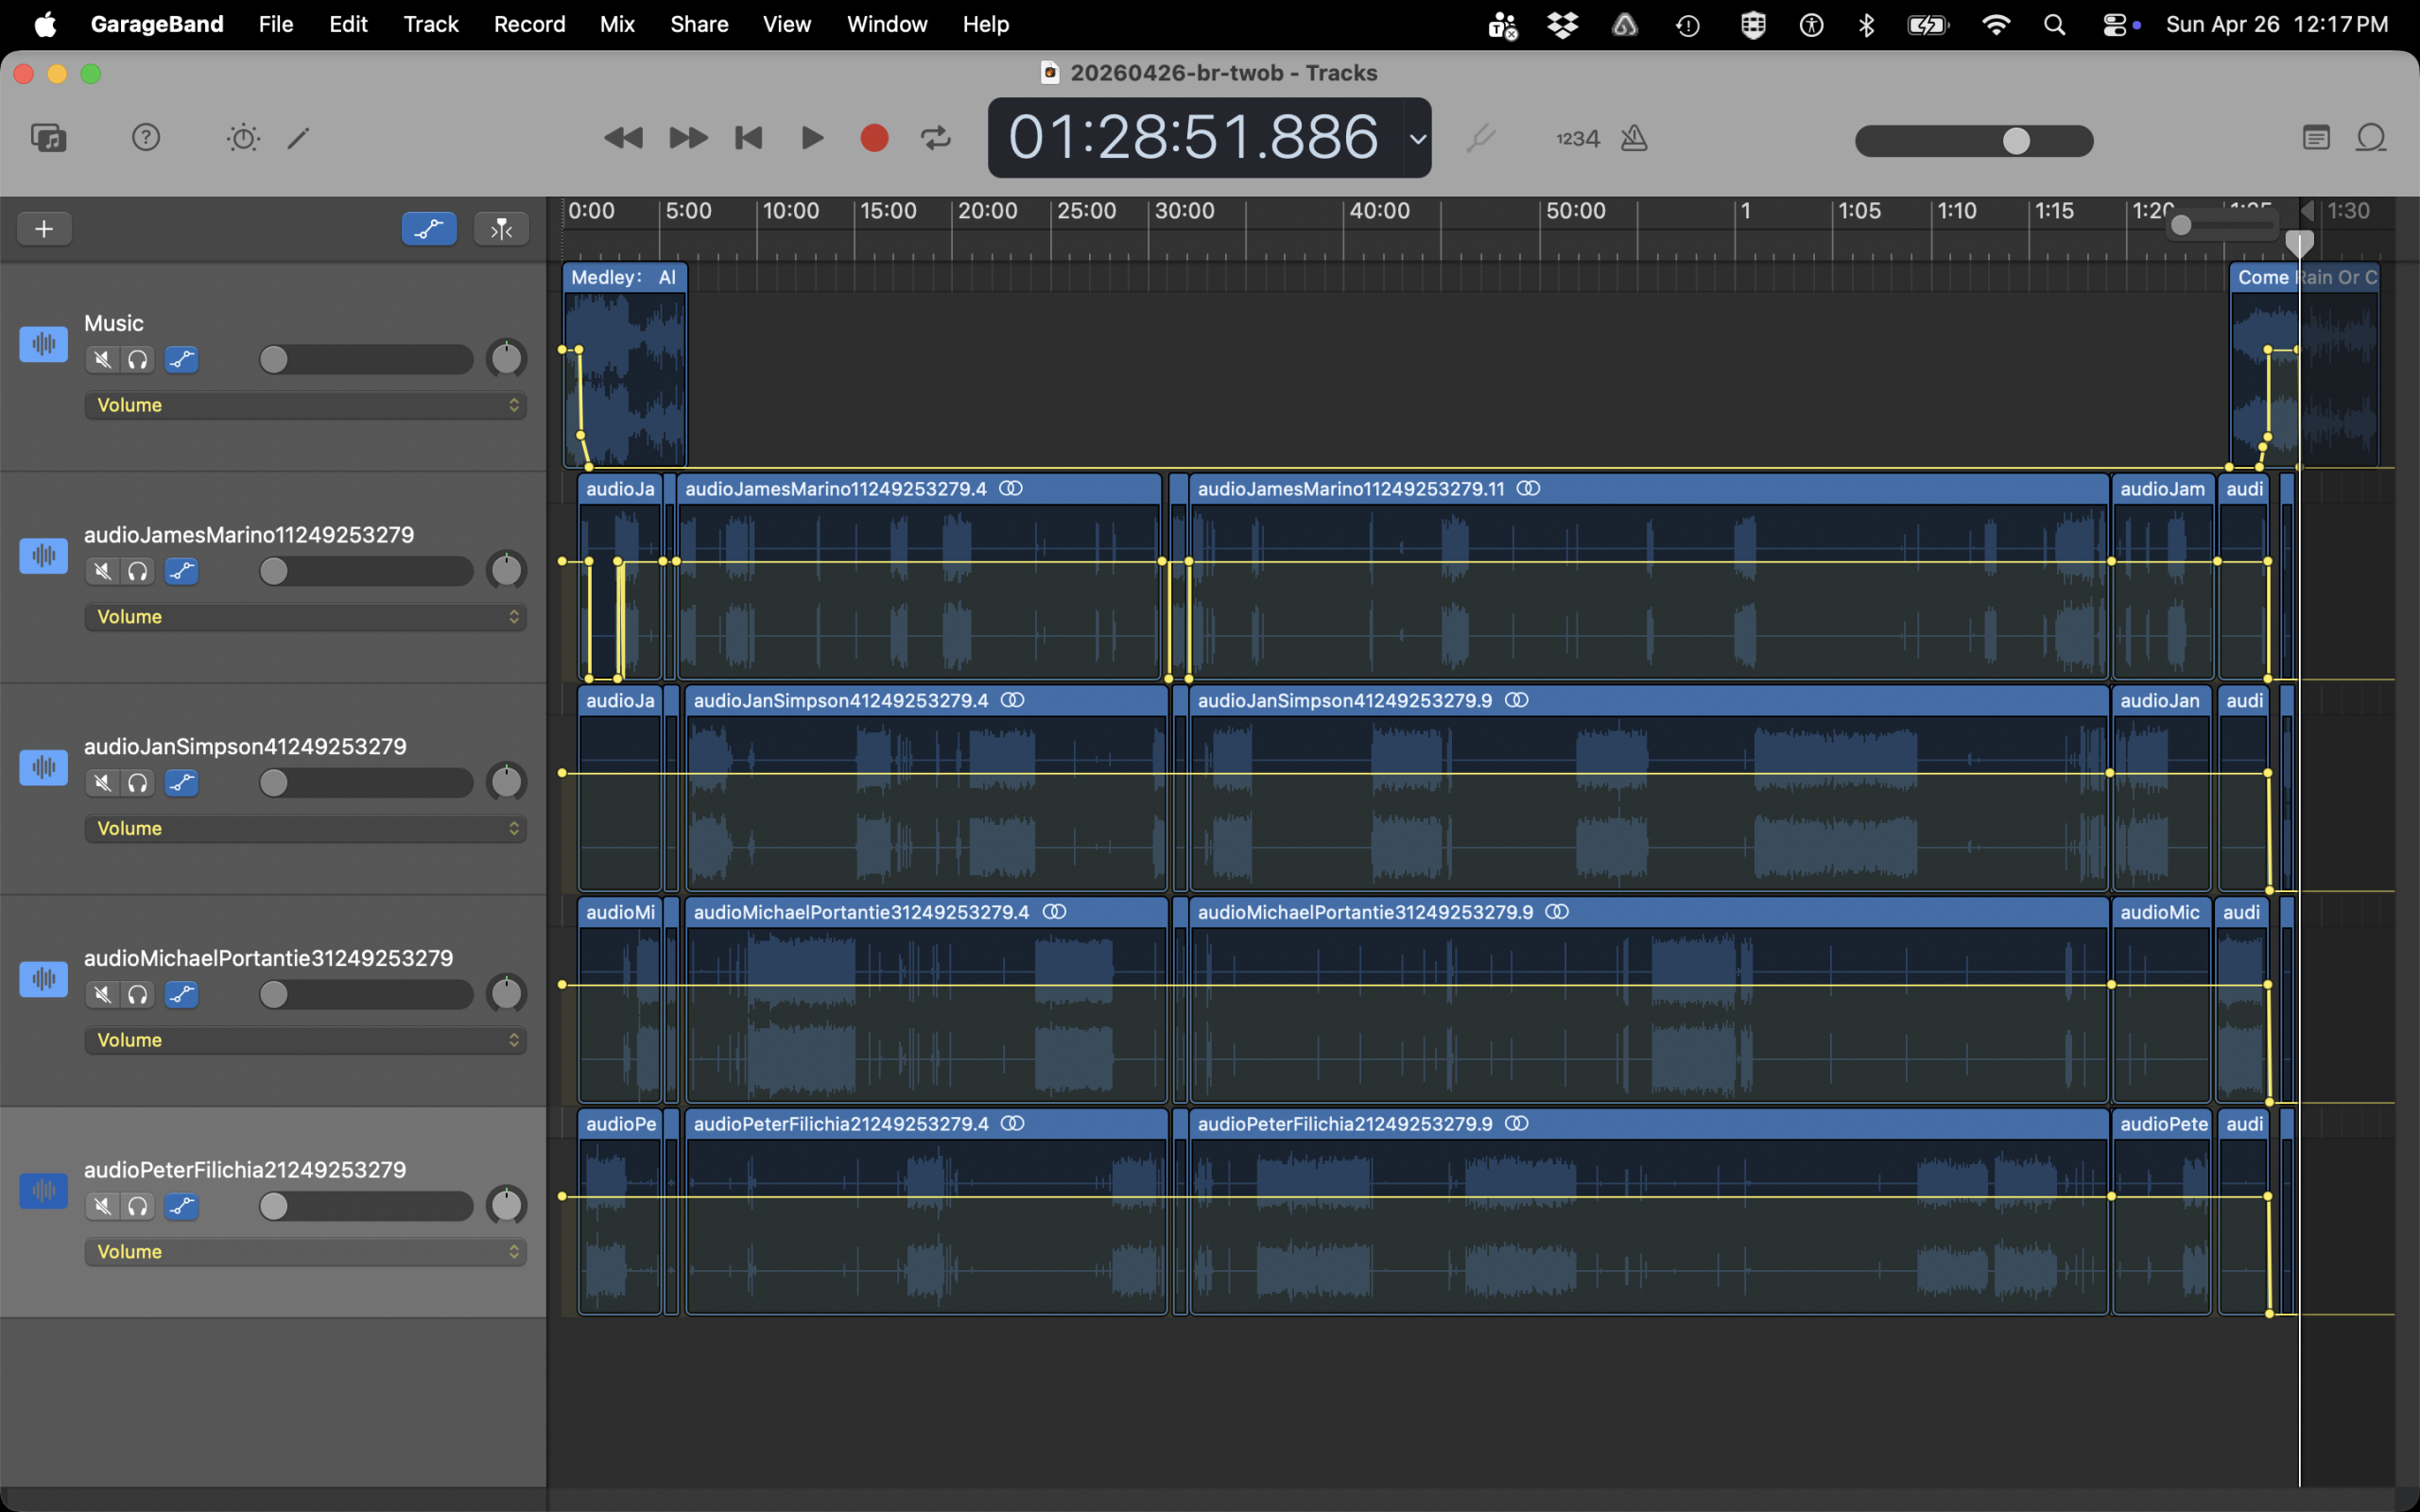Open the Loop Browser icon

pos(2371,137)
